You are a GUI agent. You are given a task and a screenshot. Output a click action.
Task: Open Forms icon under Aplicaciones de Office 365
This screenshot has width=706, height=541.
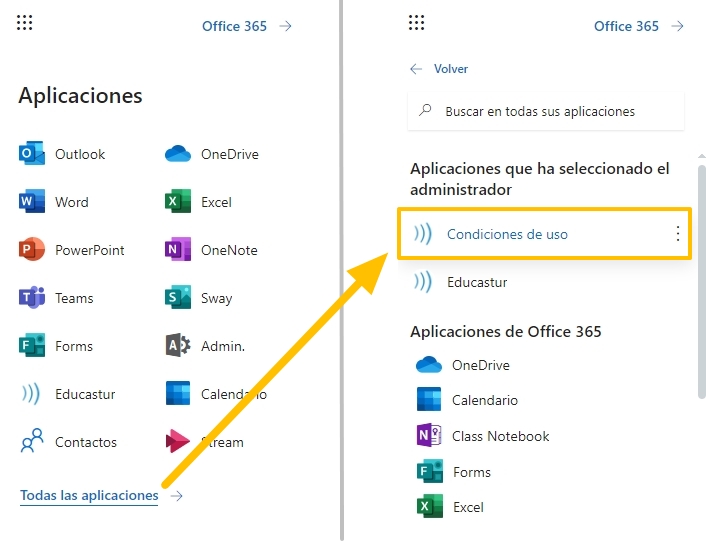(430, 471)
